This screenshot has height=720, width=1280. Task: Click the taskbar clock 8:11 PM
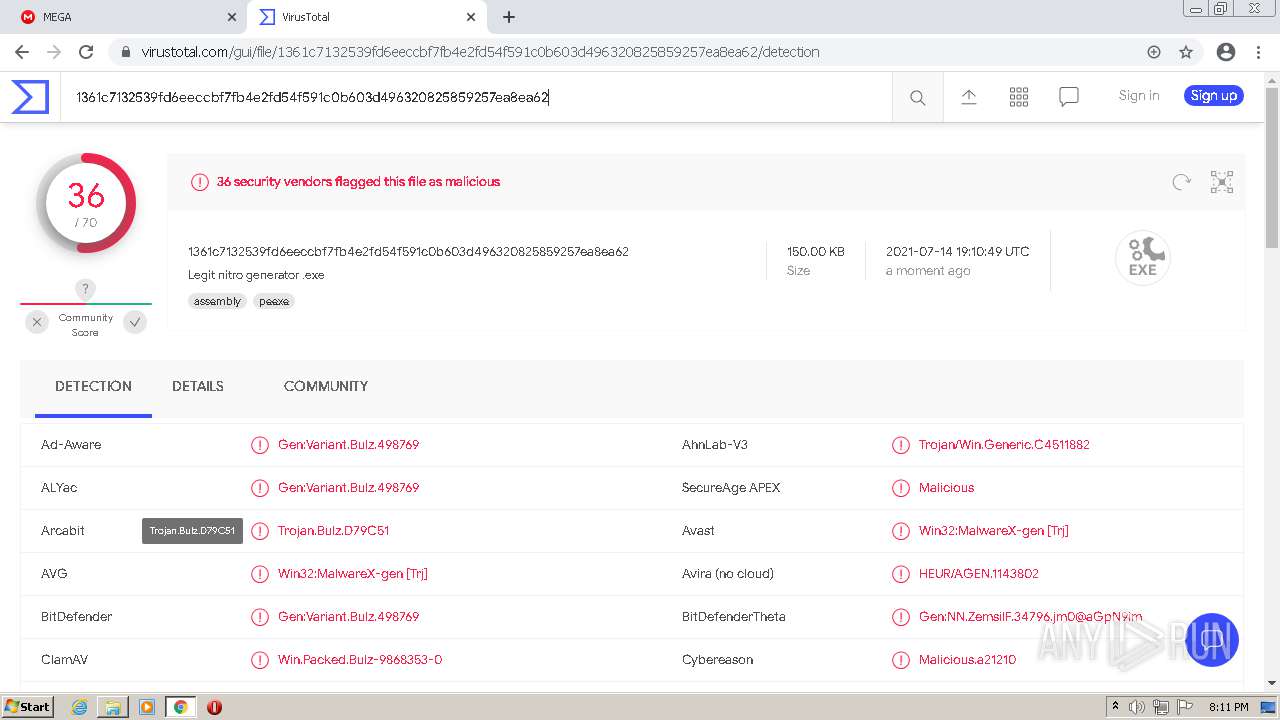tap(1228, 707)
